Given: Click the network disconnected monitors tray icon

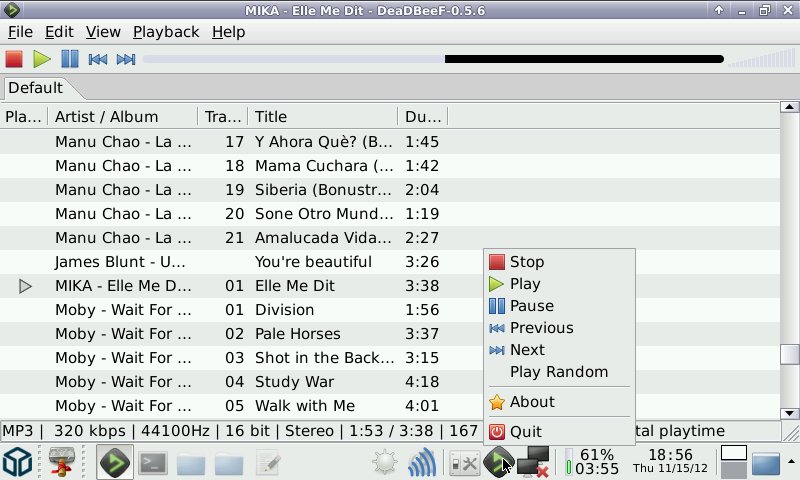Looking at the screenshot, I should point(533,462).
